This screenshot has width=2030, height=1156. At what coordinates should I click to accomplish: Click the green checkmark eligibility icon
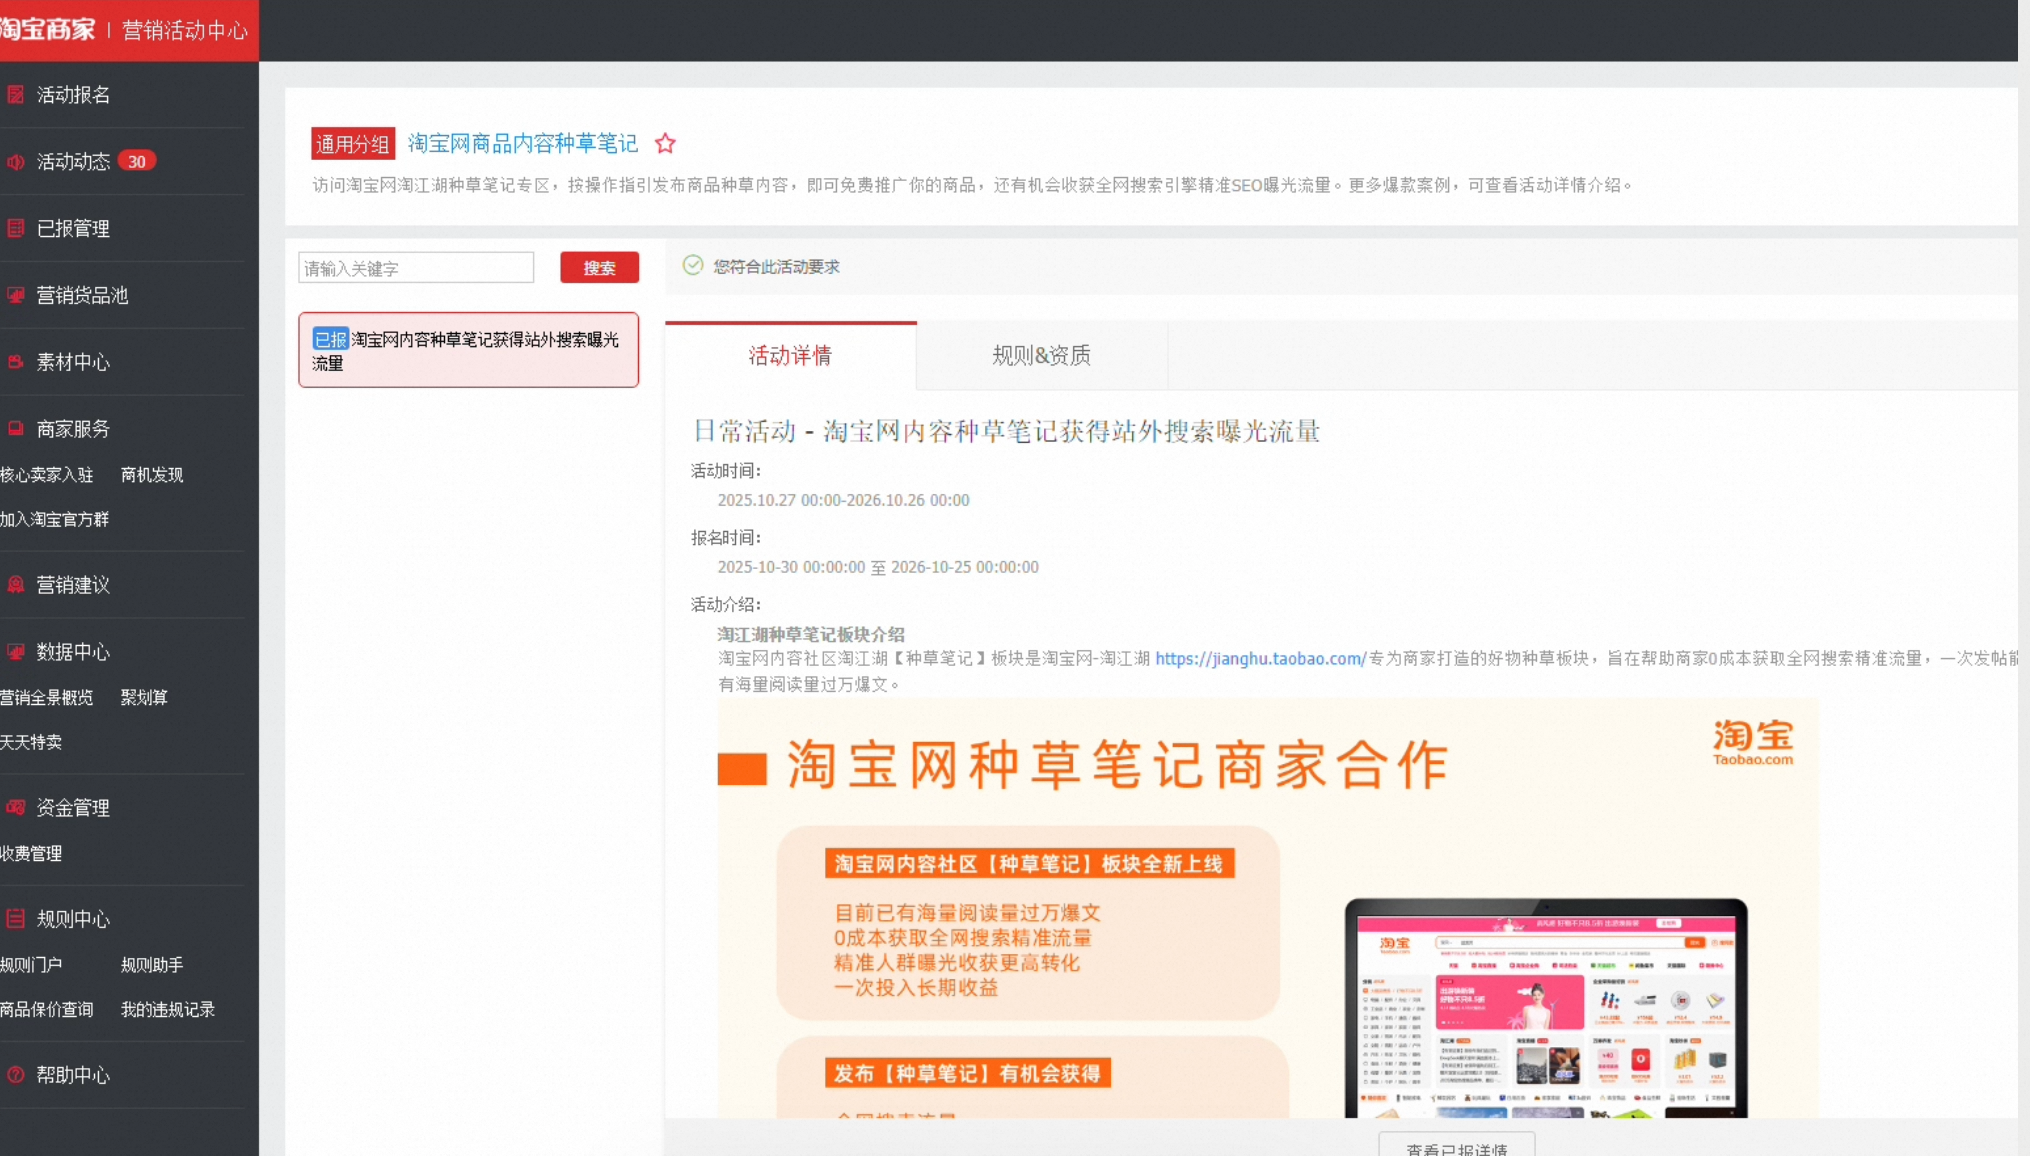pos(693,265)
